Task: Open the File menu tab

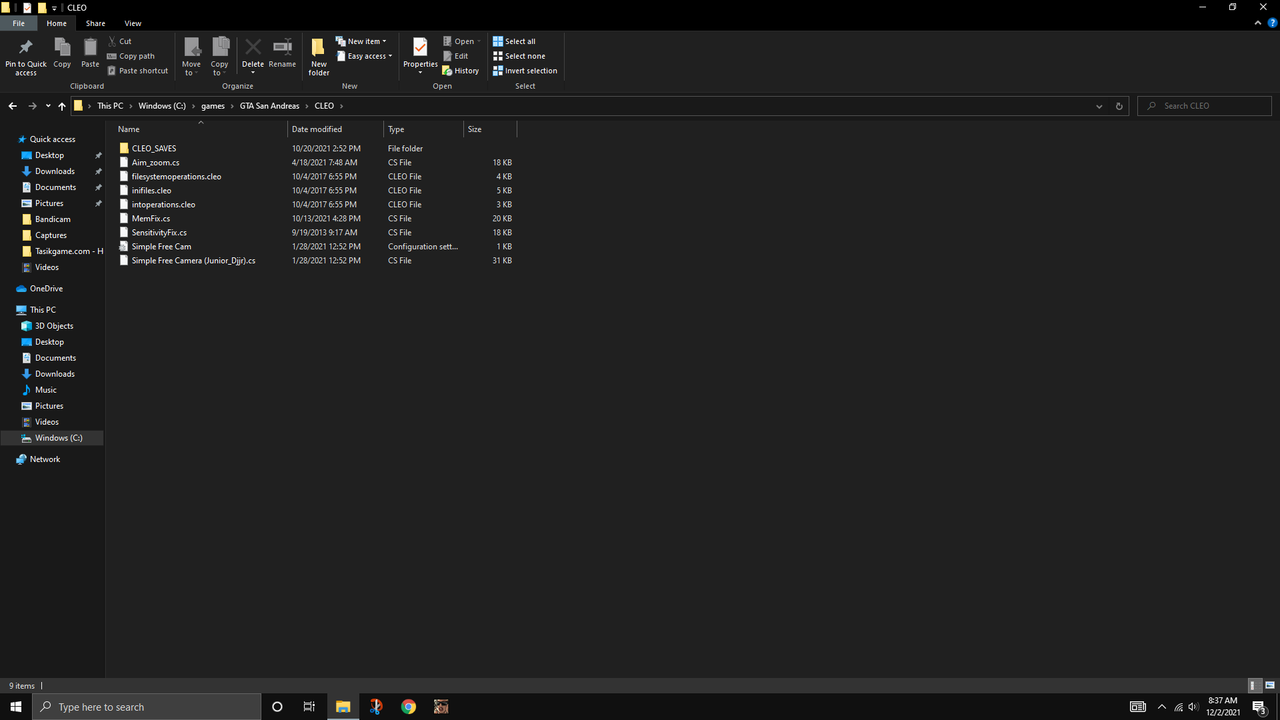Action: (x=19, y=23)
